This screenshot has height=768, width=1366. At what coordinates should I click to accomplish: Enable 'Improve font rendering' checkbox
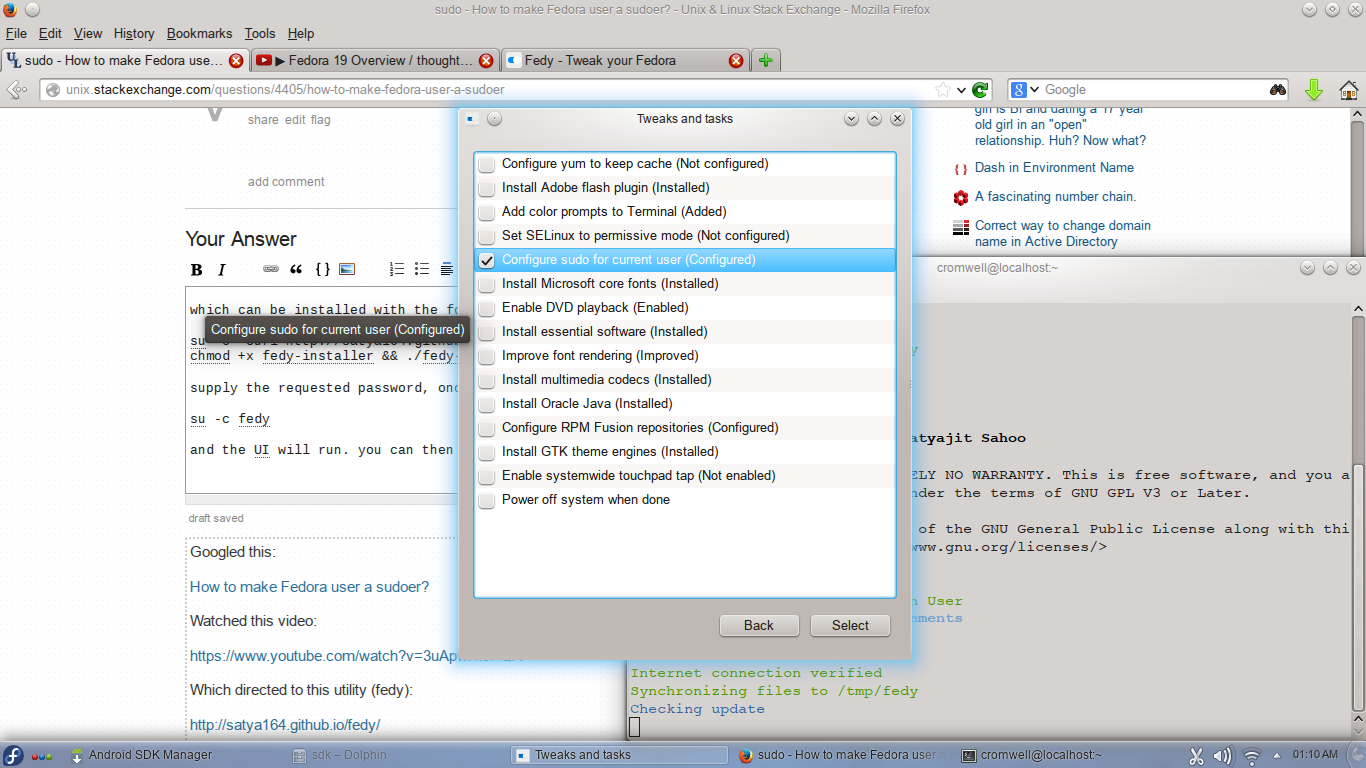click(486, 356)
